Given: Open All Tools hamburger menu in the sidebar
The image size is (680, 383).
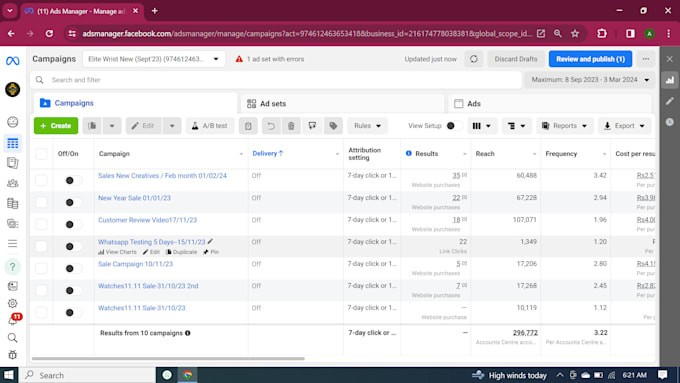Looking at the screenshot, I should (13, 243).
